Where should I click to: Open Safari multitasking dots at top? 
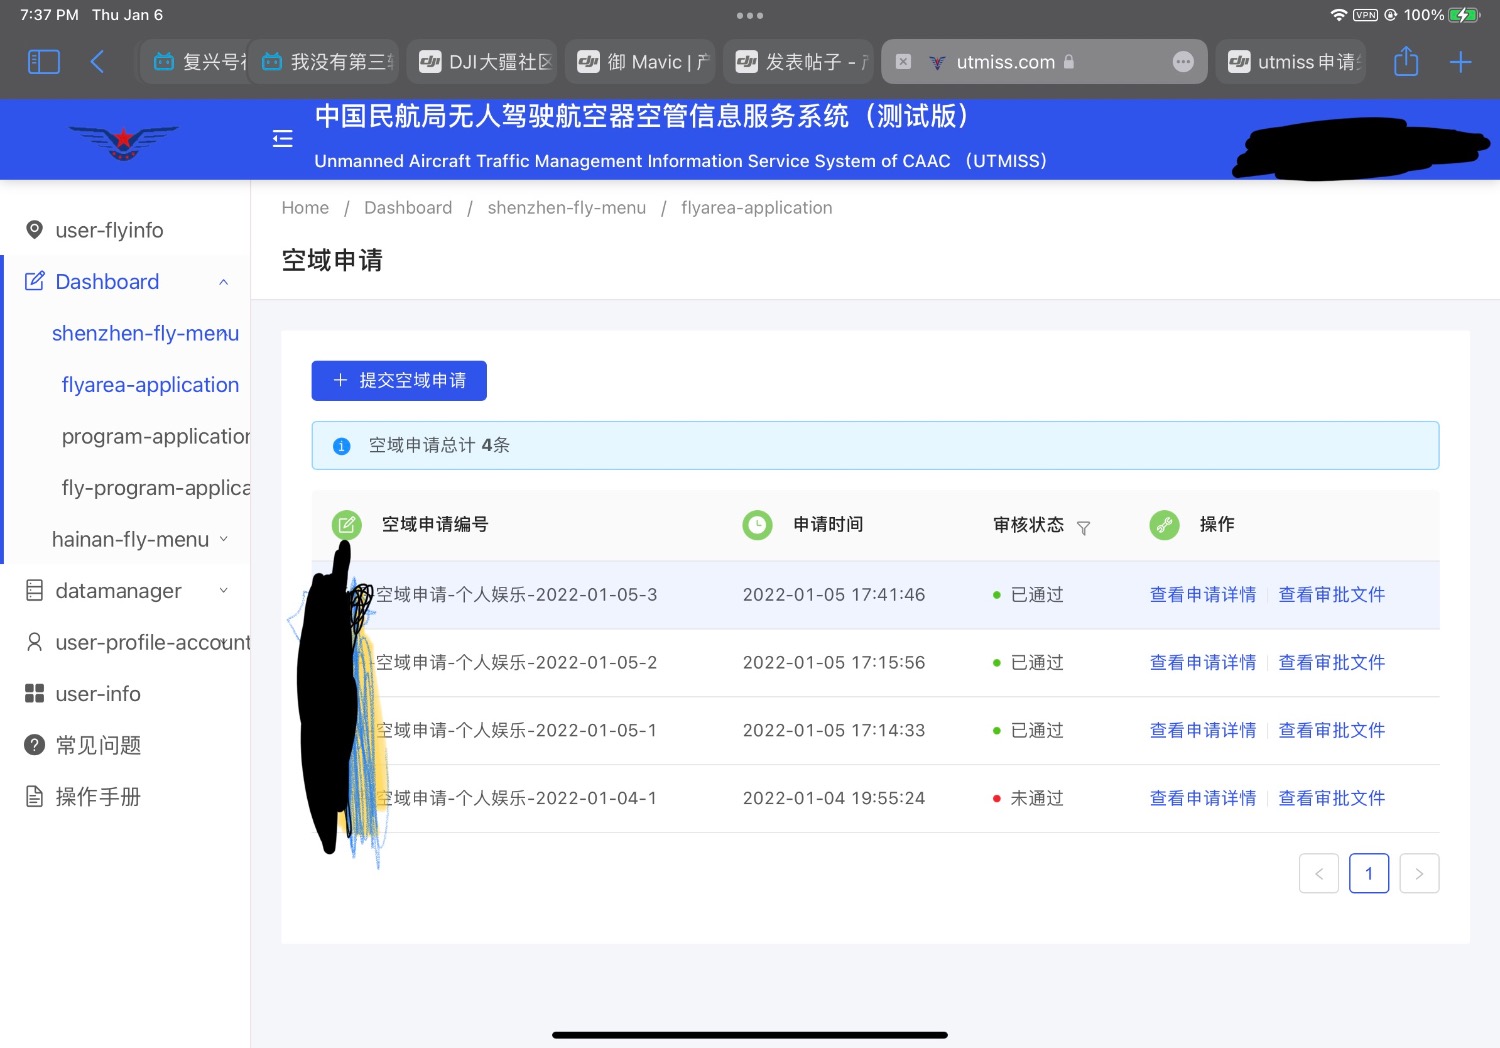[x=750, y=15]
